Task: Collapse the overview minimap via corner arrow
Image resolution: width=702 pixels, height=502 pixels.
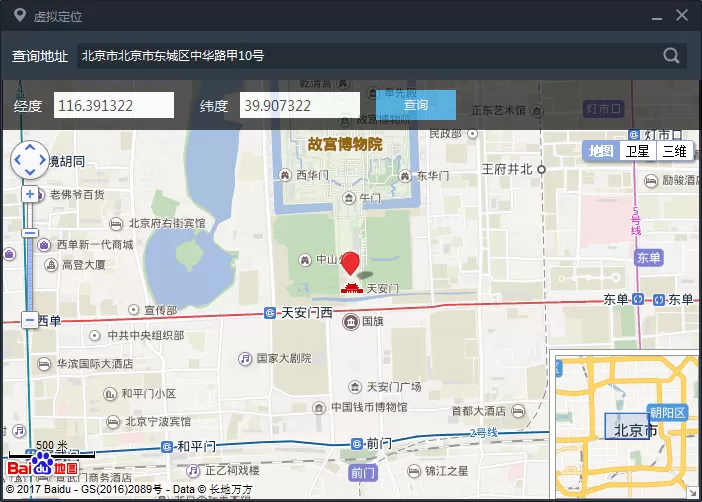Action: [x=692, y=492]
